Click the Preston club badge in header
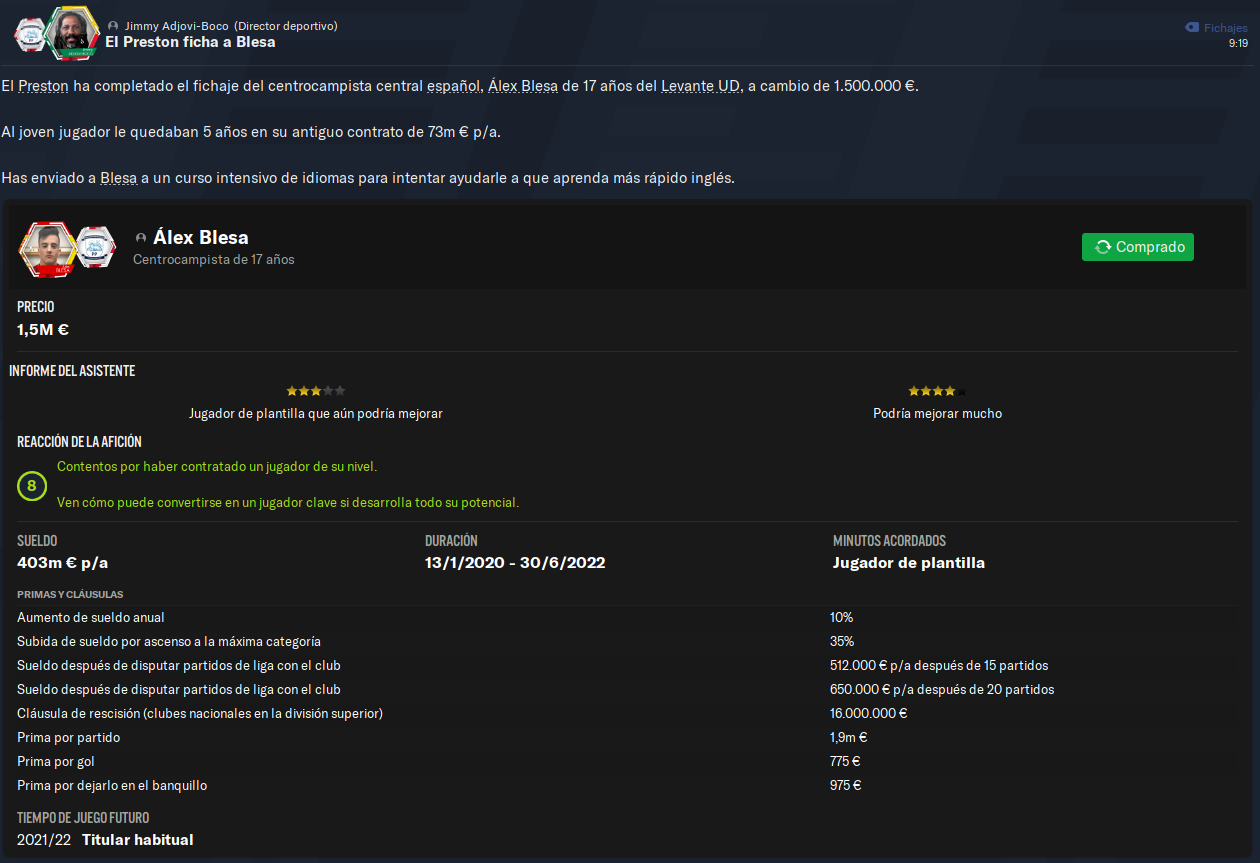The width and height of the screenshot is (1260, 863). tap(30, 34)
